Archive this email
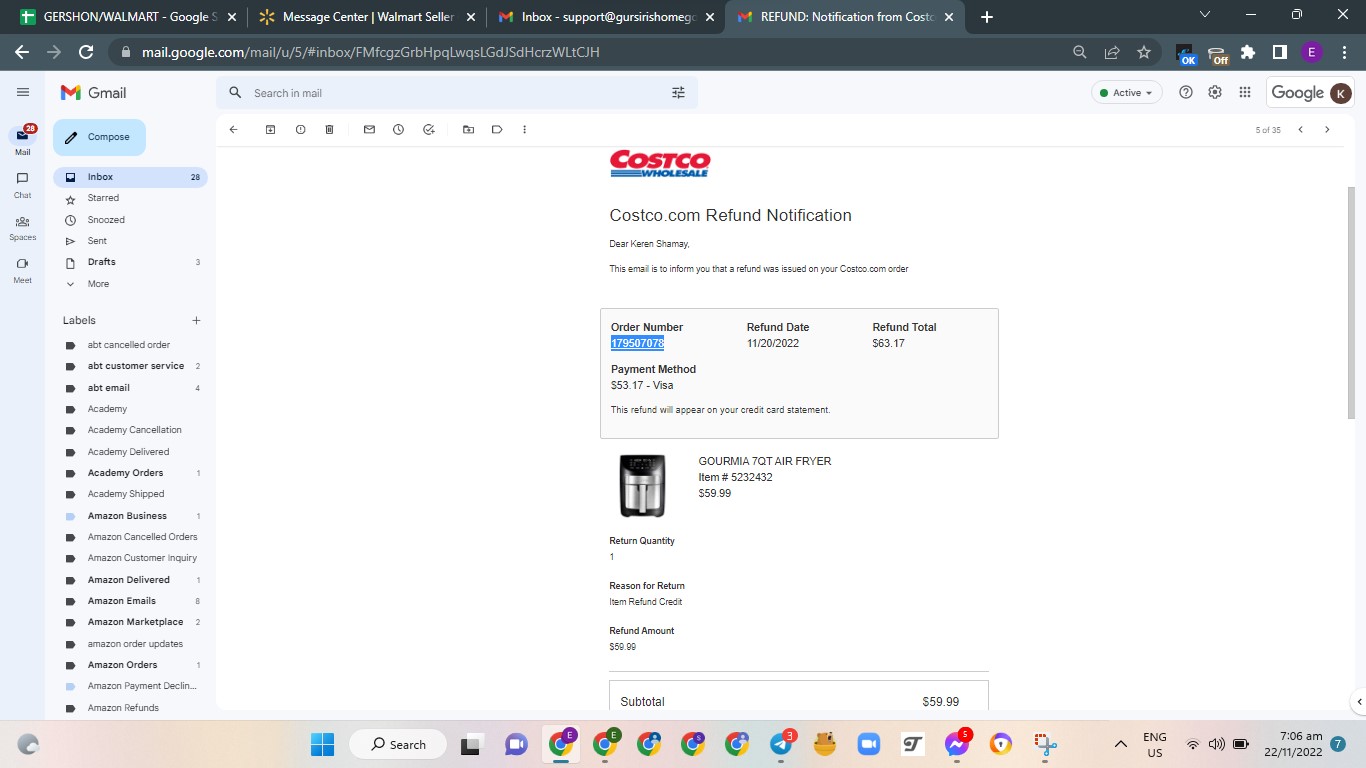Image resolution: width=1366 pixels, height=768 pixels. click(x=270, y=129)
